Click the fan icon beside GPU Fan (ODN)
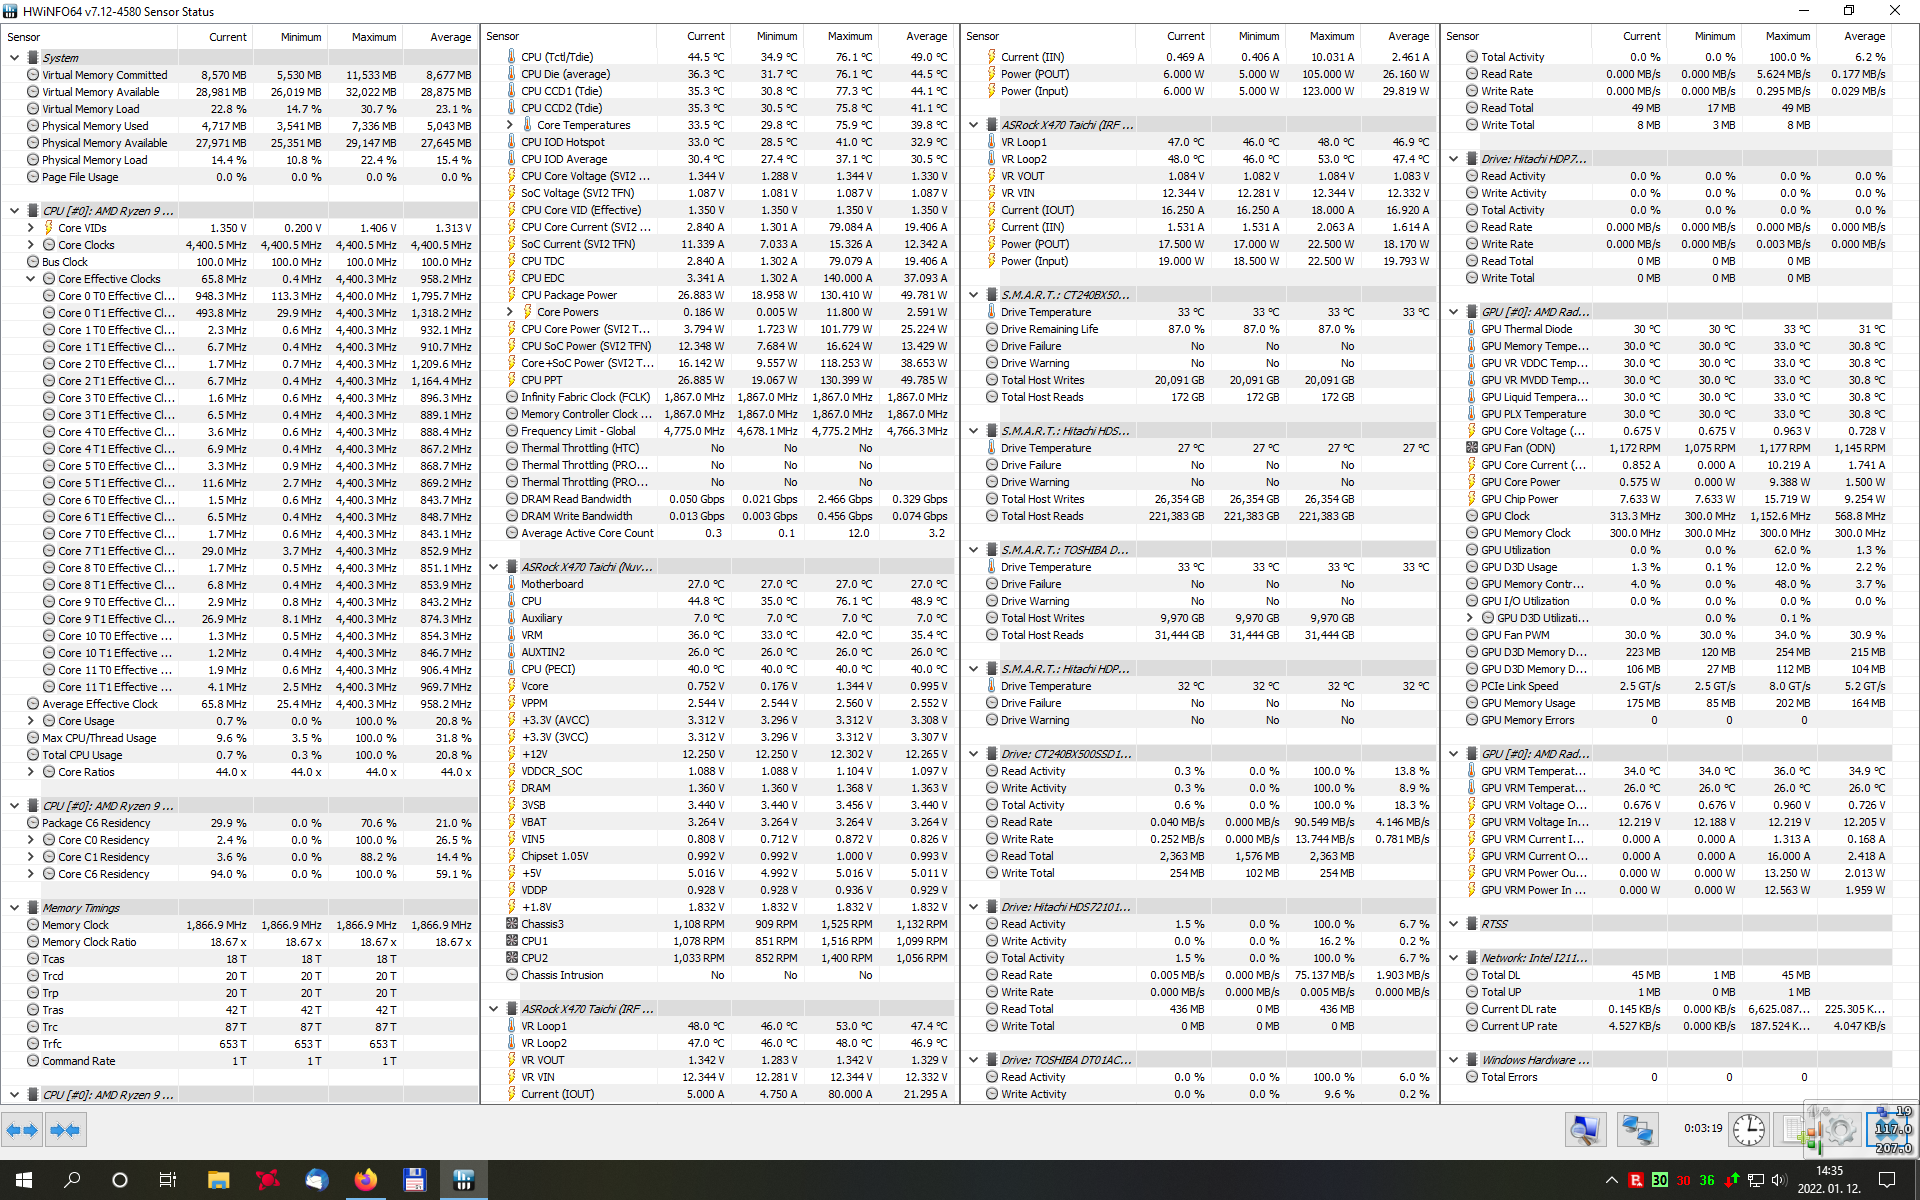 point(1471,448)
